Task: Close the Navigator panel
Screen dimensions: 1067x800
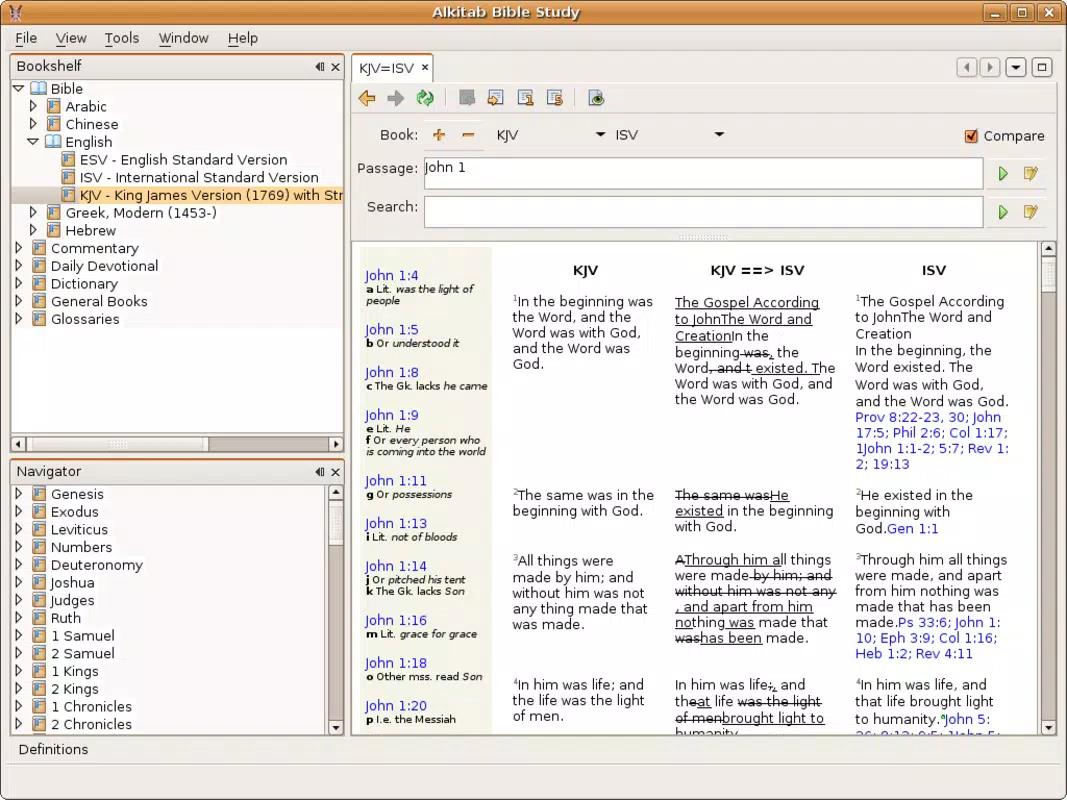Action: 335,472
